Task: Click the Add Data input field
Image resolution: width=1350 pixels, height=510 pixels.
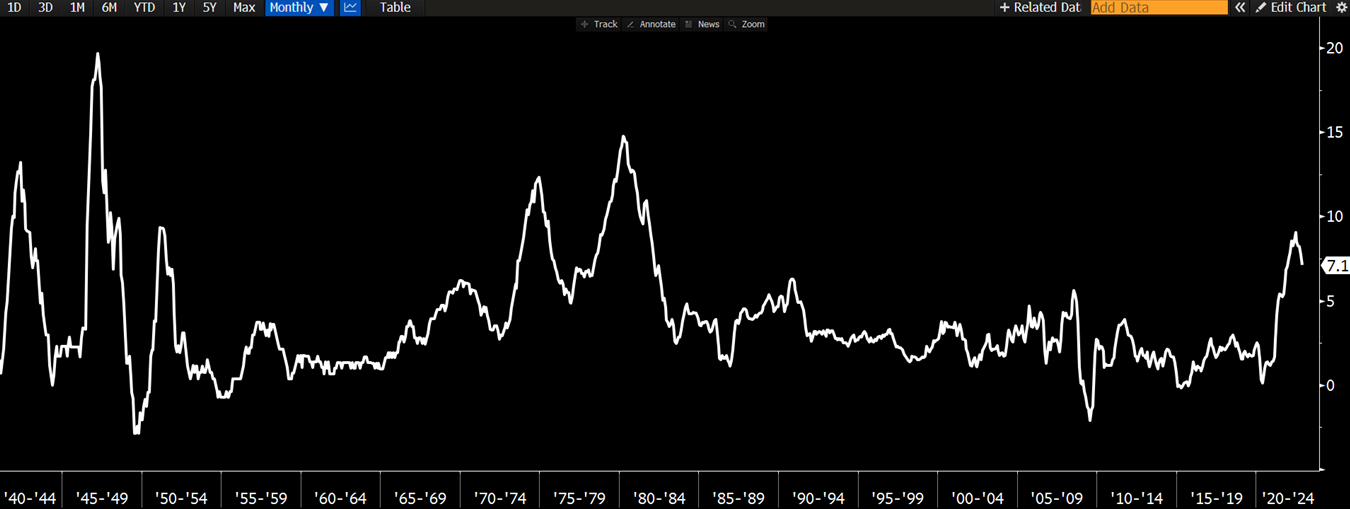Action: click(1159, 7)
